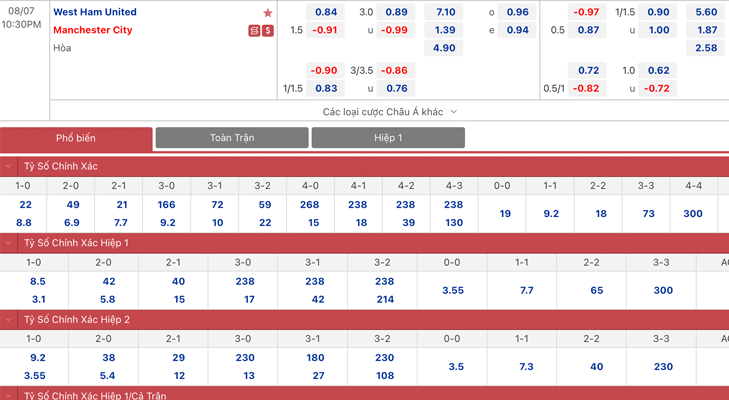Select odd goals odds 0.96
The width and height of the screenshot is (729, 400).
point(517,12)
